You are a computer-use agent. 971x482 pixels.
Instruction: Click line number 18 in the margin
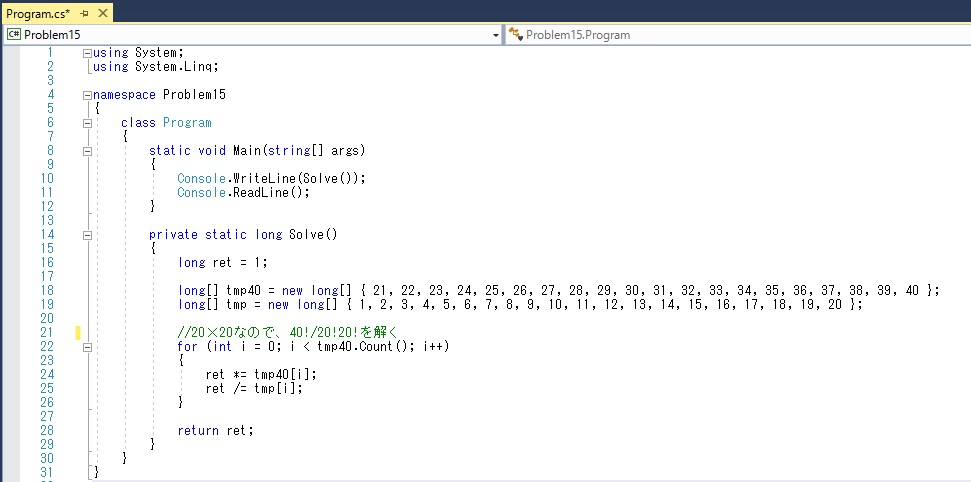[47, 291]
